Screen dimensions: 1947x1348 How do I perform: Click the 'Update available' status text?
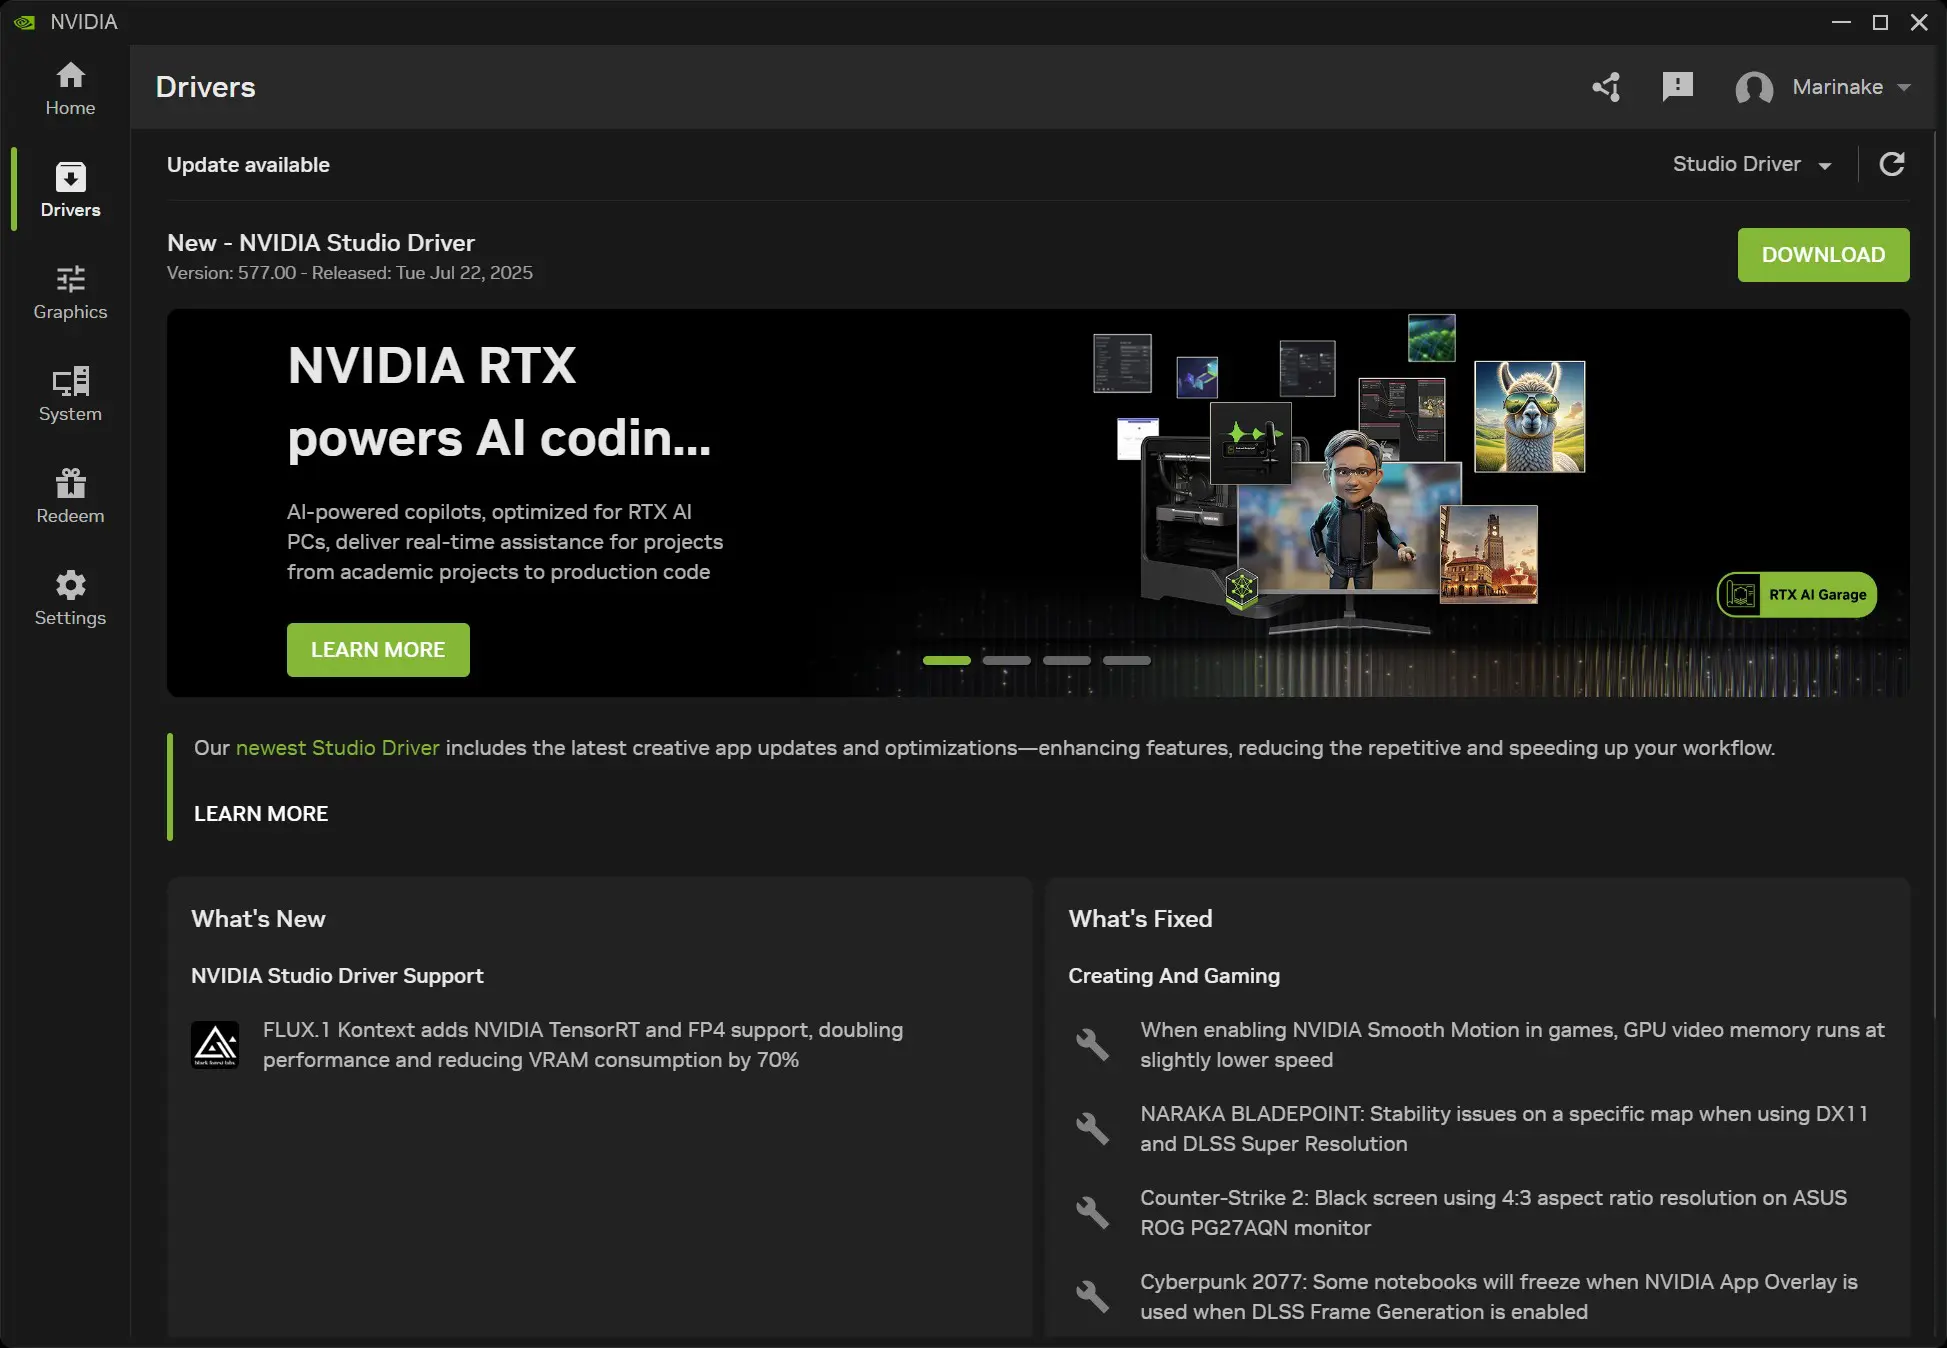[x=248, y=165]
